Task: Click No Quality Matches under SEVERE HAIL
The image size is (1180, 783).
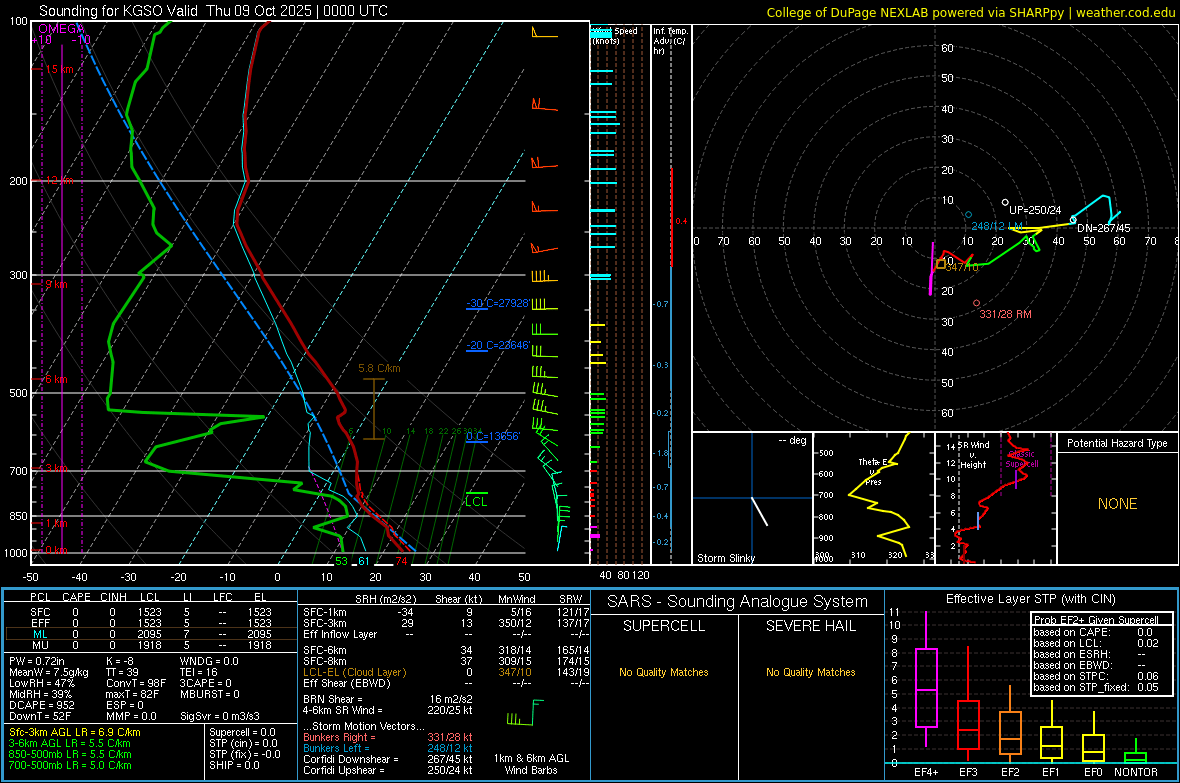Action: pyautogui.click(x=810, y=672)
